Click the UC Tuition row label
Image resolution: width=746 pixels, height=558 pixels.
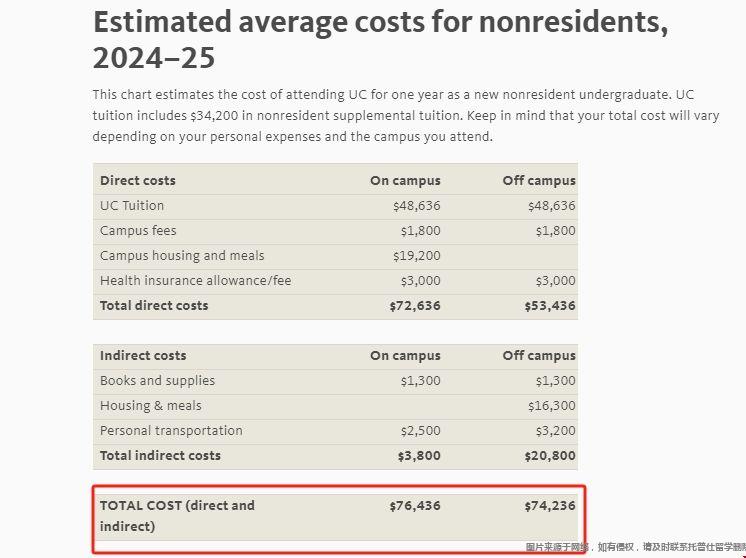[x=132, y=206]
